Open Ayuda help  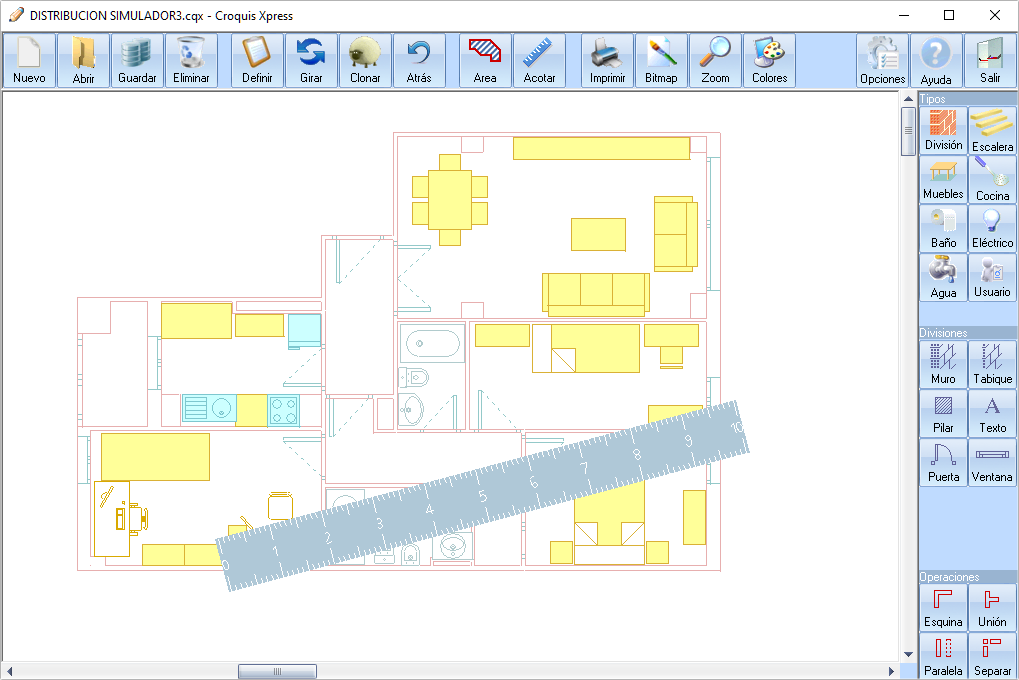click(x=936, y=61)
